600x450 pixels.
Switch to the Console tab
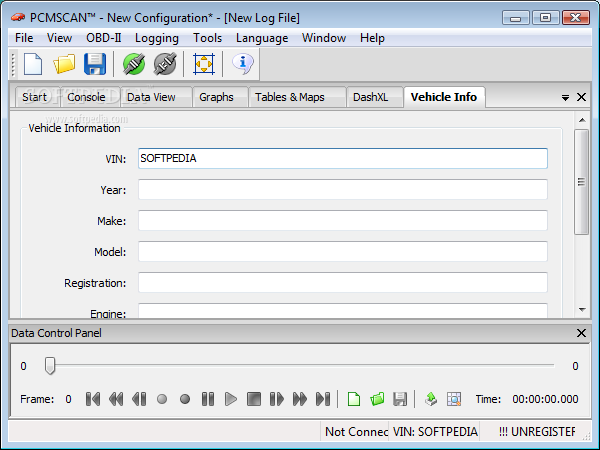86,97
